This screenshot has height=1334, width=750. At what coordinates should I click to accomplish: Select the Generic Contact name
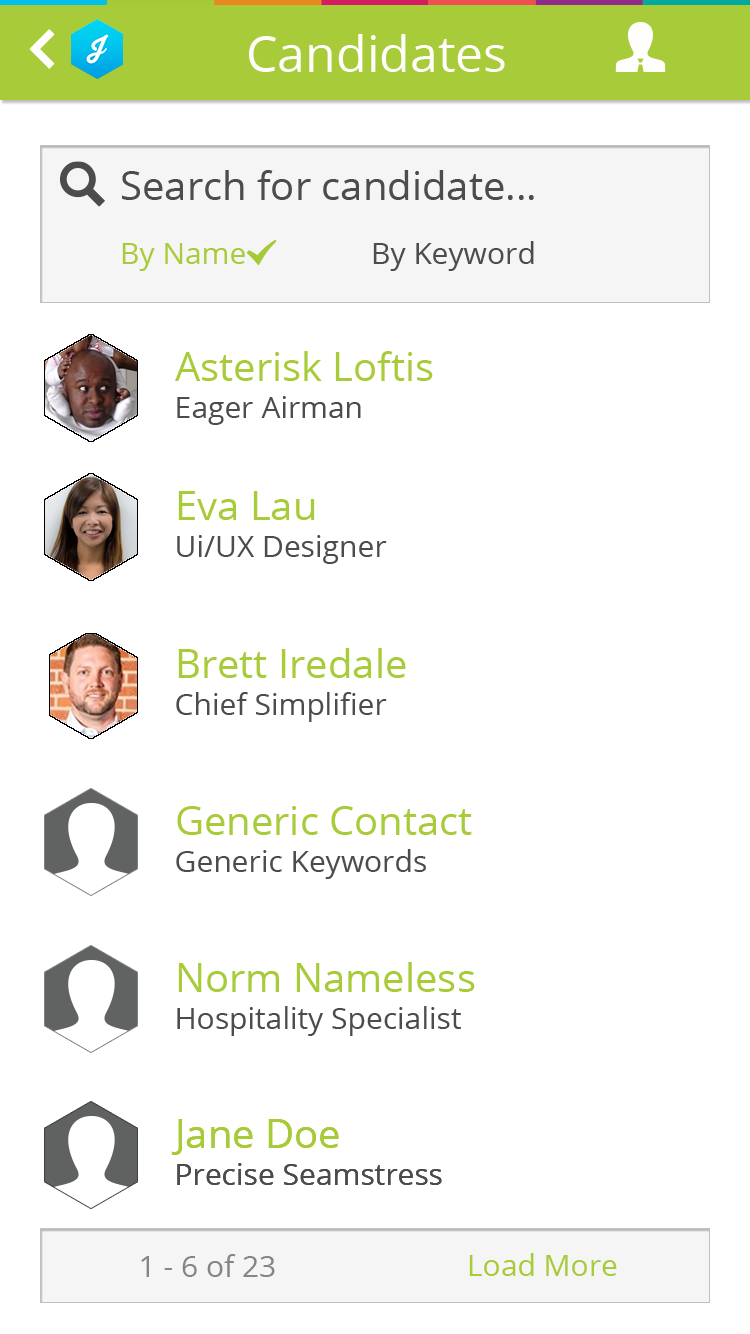323,821
